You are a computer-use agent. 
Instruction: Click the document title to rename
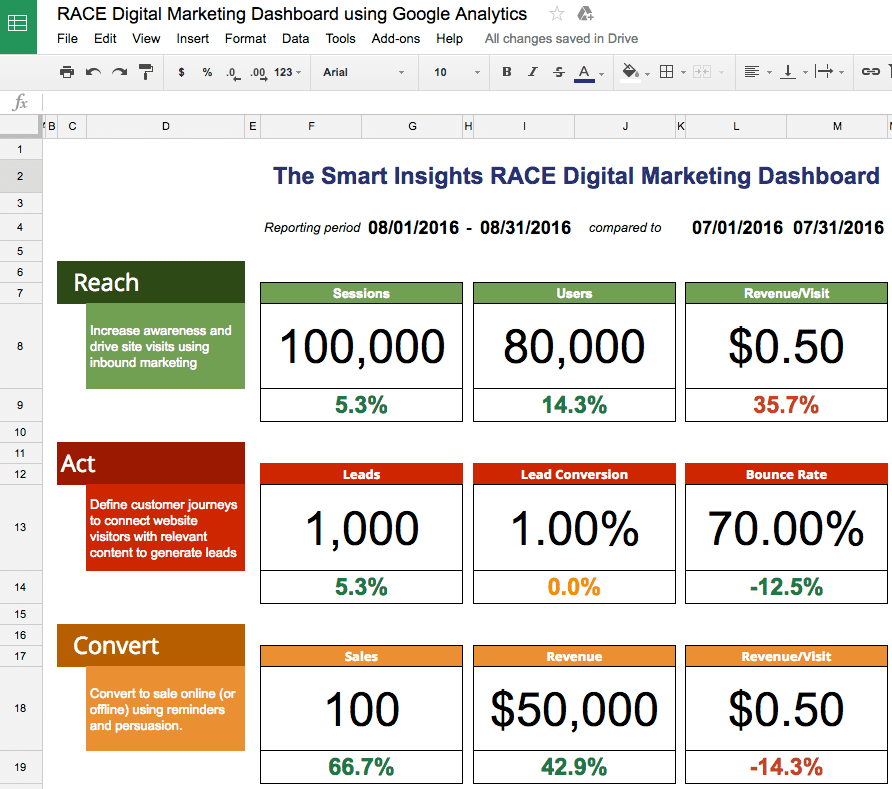click(292, 14)
